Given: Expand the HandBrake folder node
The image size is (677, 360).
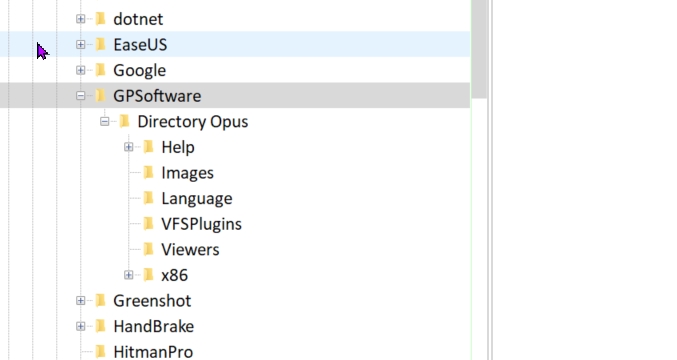Looking at the screenshot, I should (80, 326).
